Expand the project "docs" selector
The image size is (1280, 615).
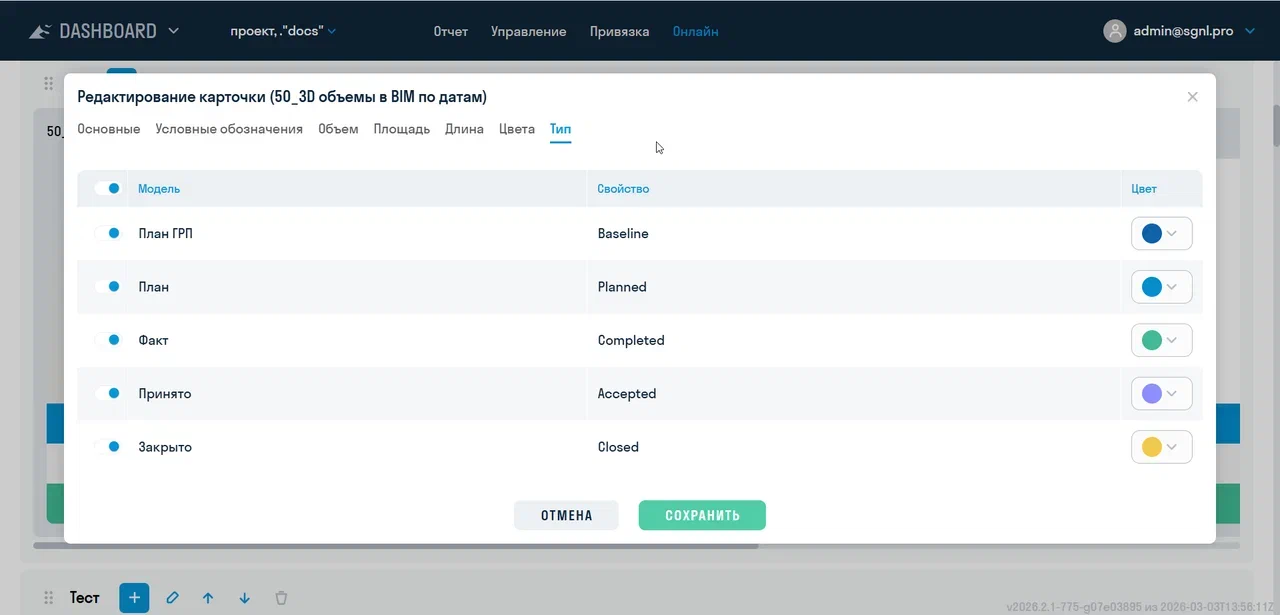(283, 31)
